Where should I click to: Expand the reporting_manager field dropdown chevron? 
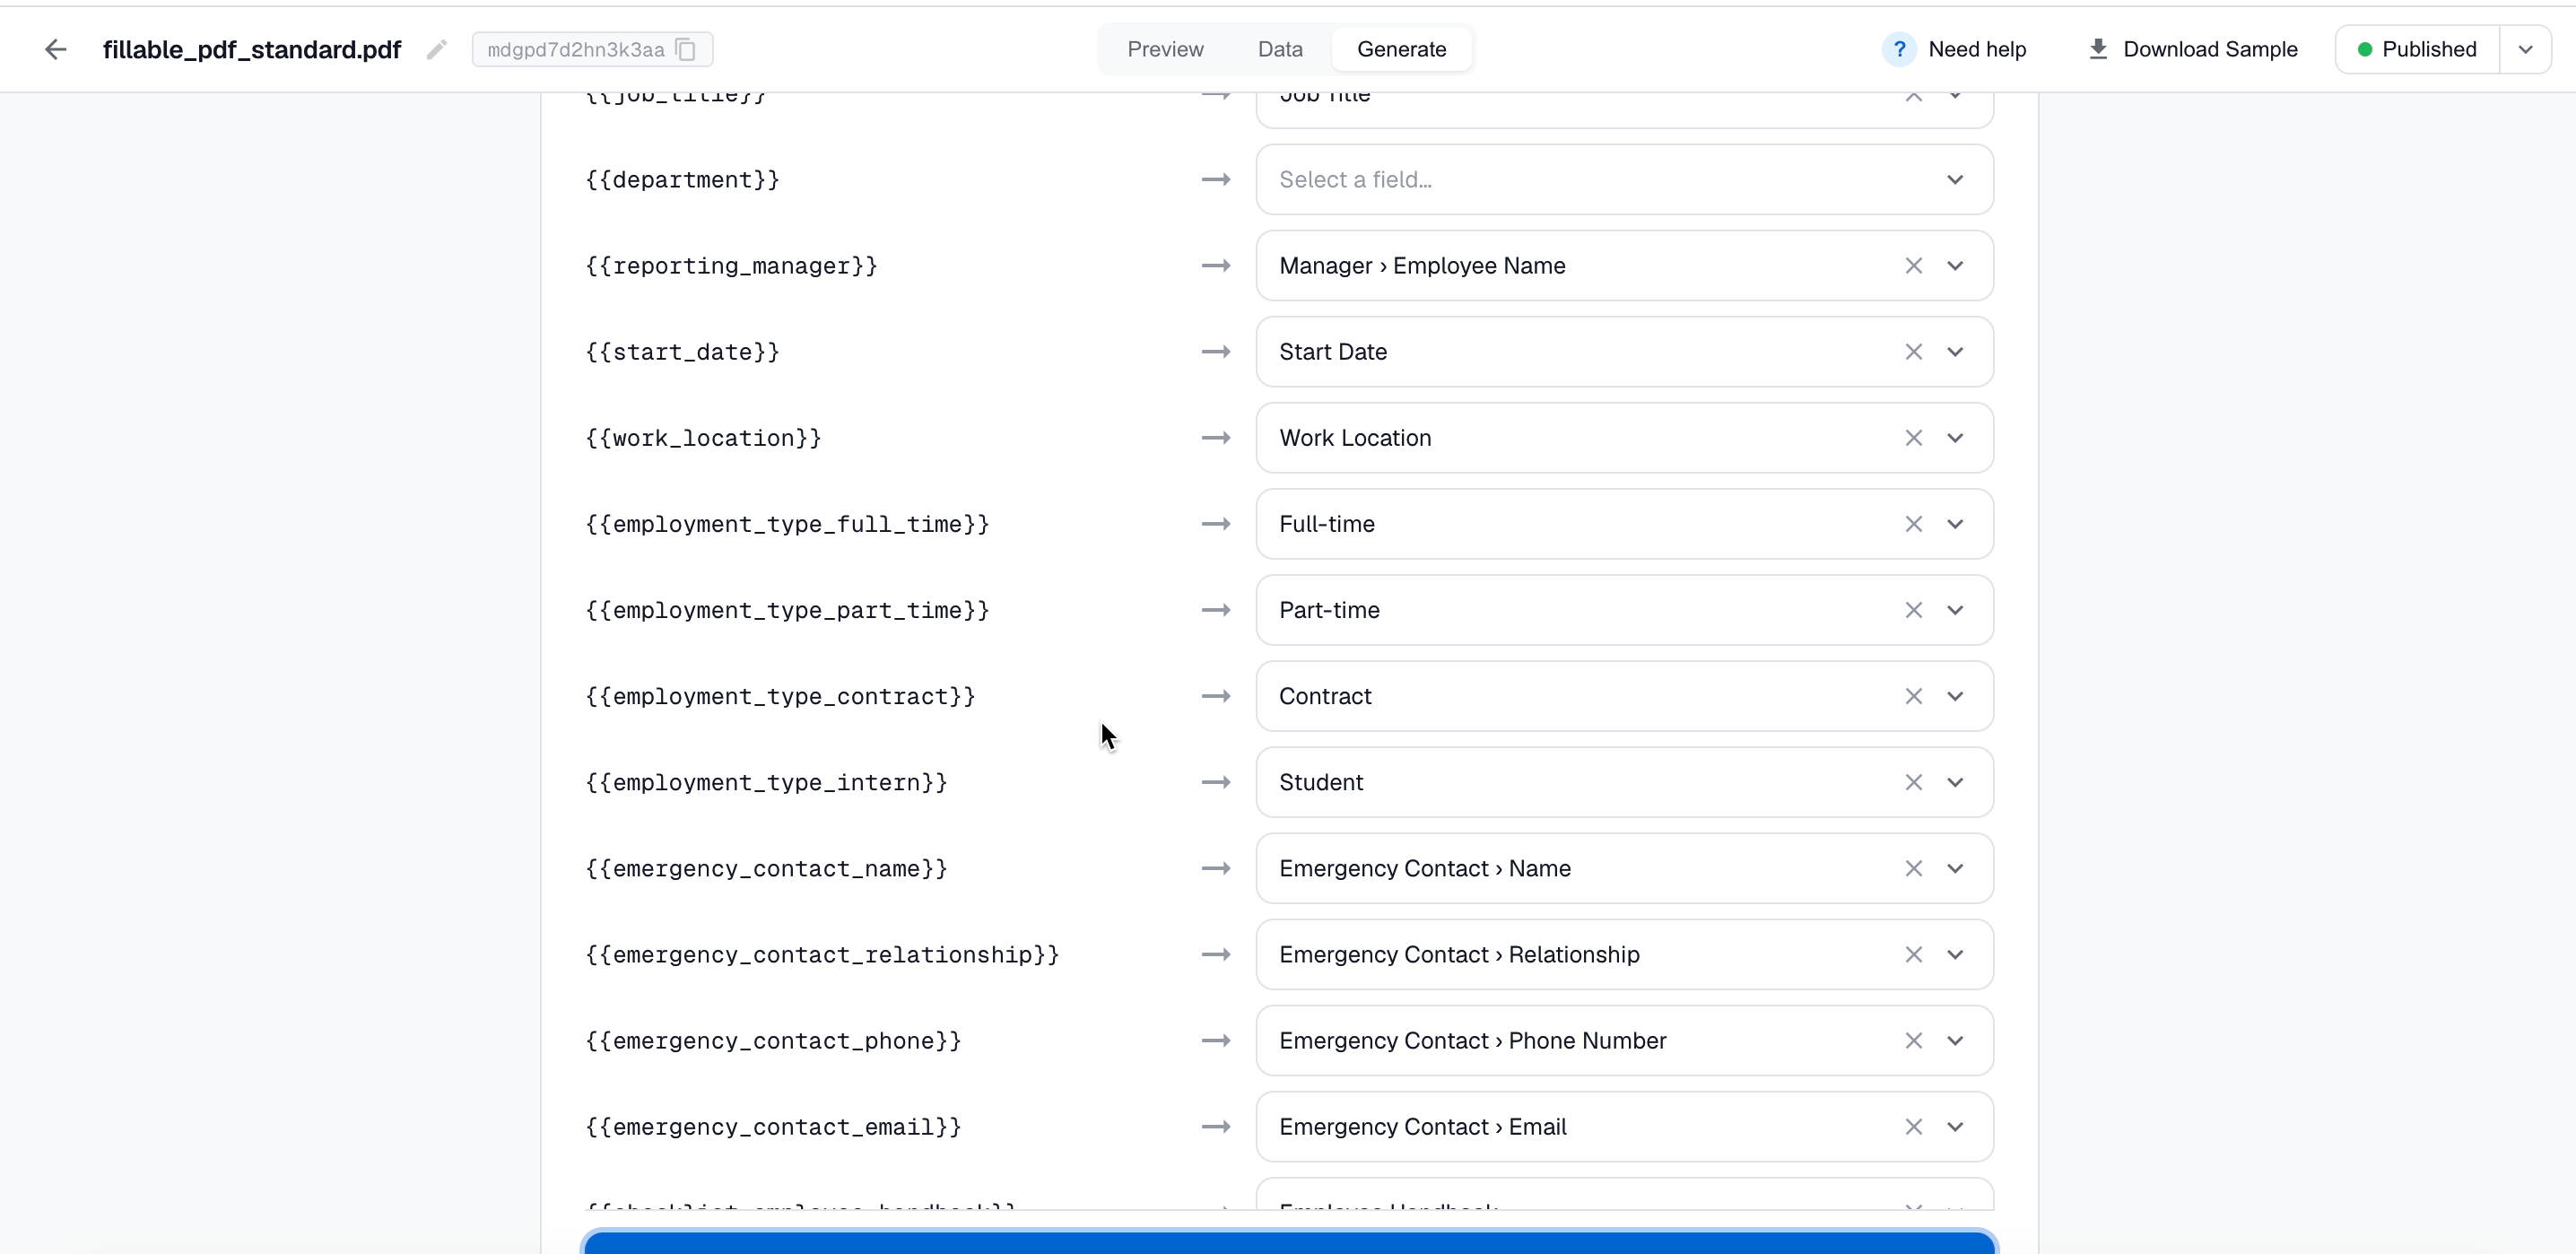(x=1954, y=265)
